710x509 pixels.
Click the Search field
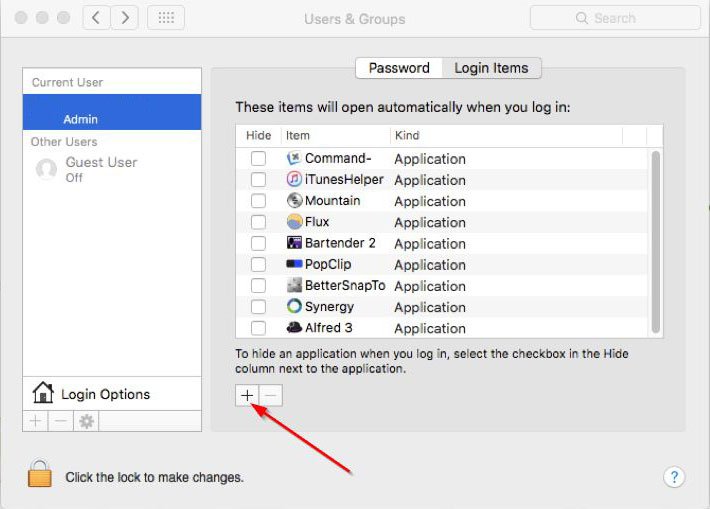pos(615,18)
